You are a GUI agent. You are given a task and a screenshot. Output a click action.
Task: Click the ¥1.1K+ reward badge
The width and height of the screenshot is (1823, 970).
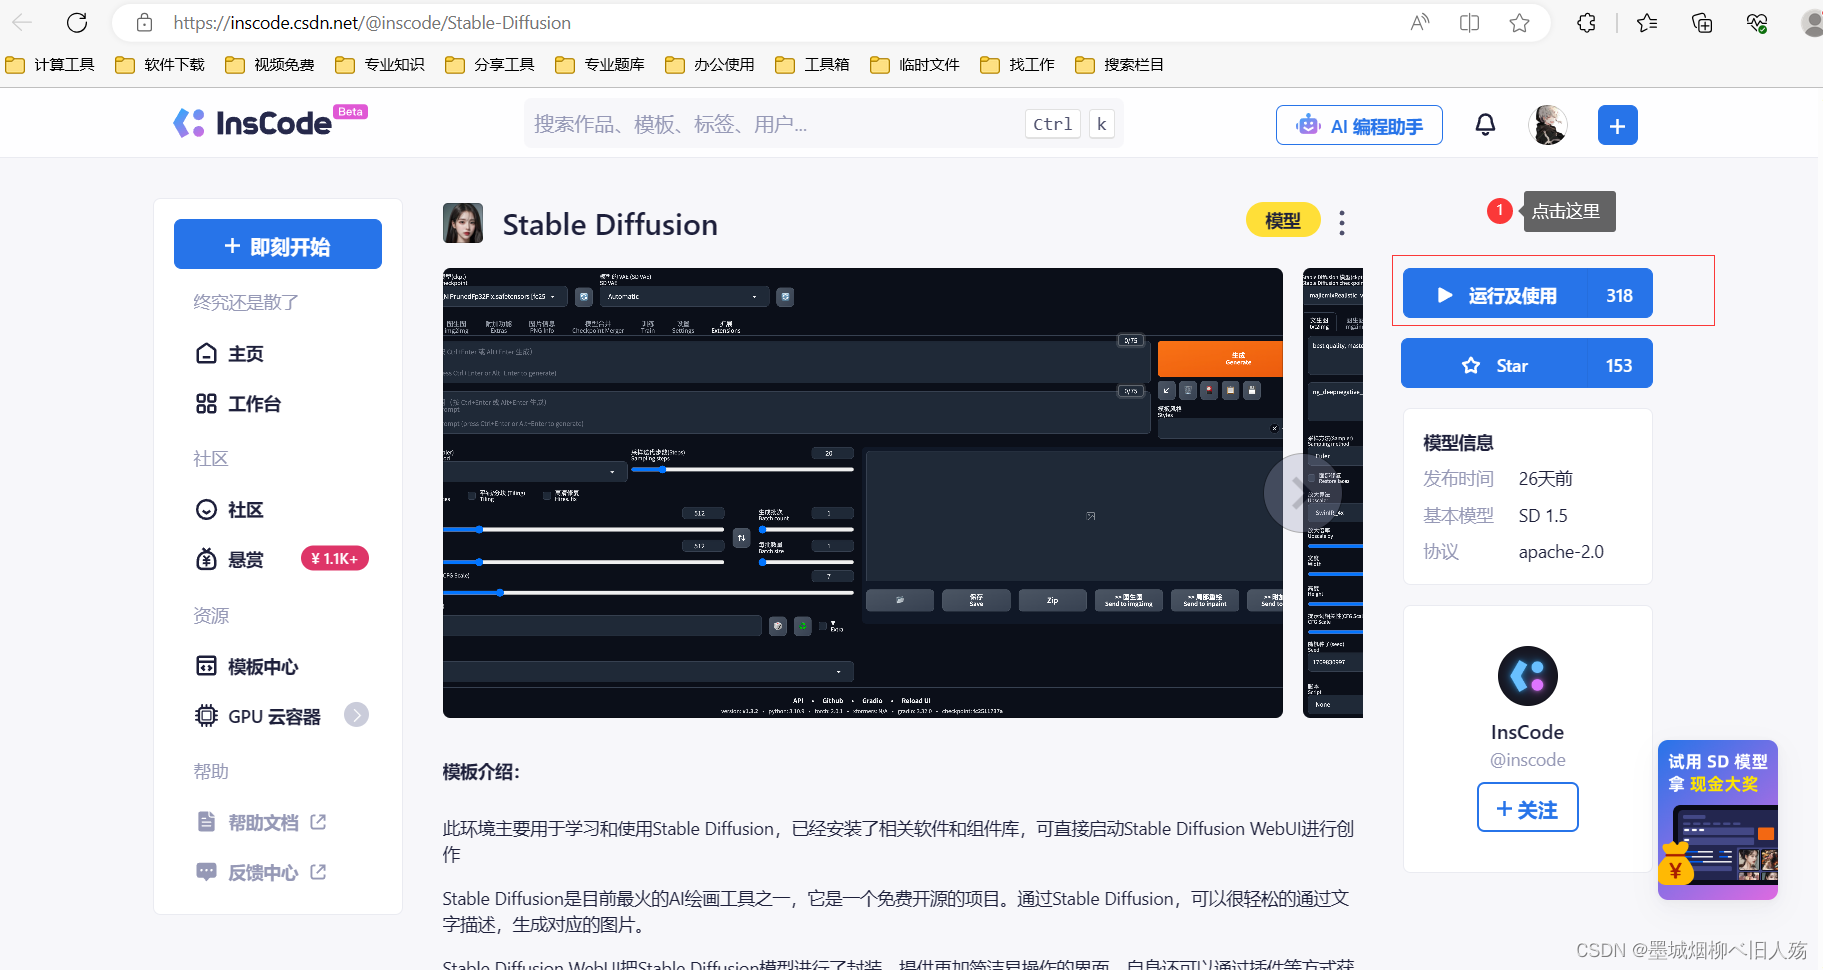point(335,558)
